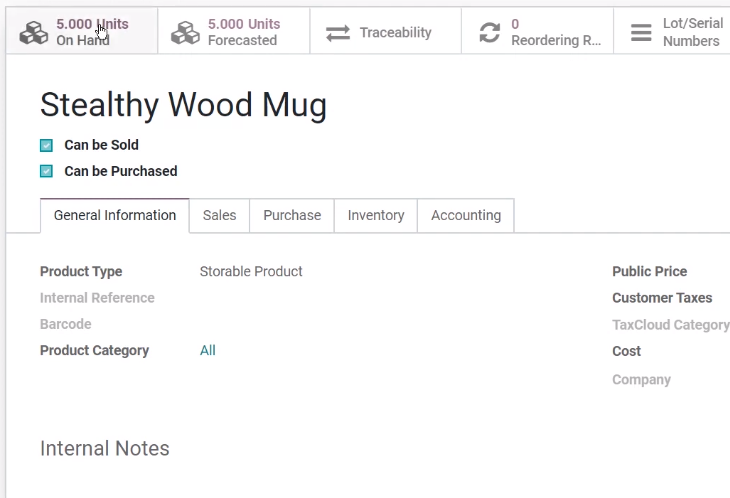Click the On Hand cubes icon

click(34, 33)
